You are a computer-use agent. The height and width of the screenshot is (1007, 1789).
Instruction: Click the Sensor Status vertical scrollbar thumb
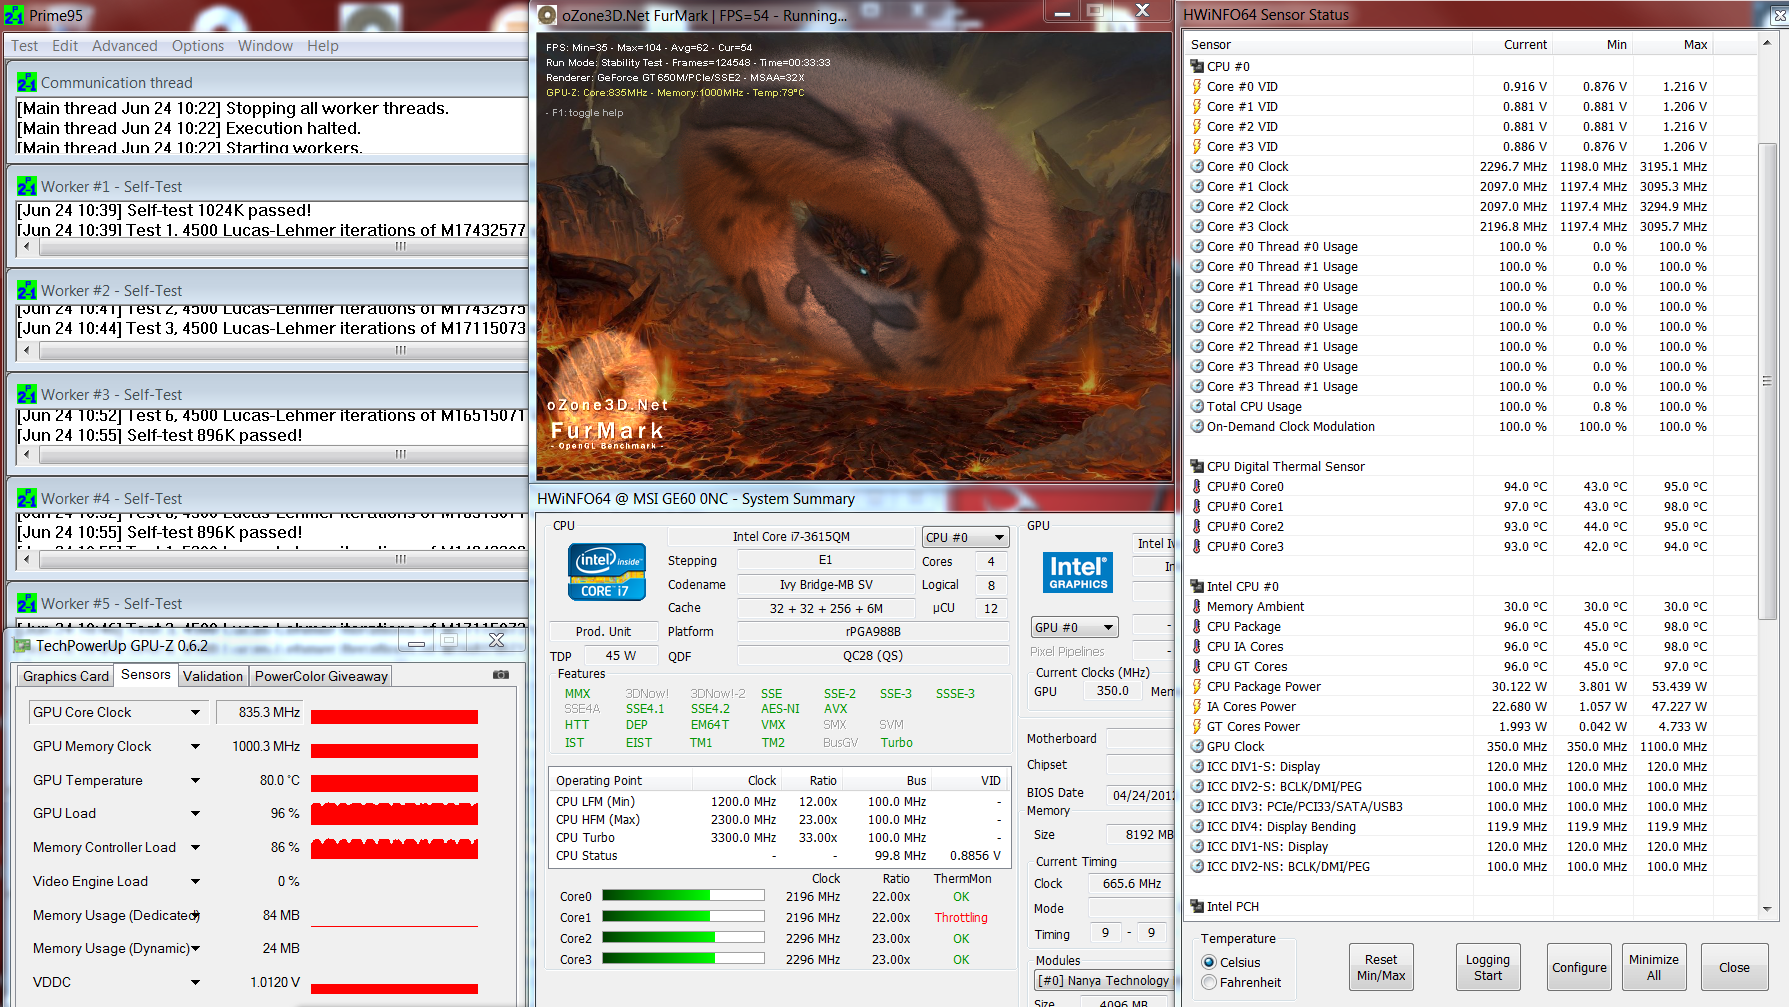point(1767,380)
